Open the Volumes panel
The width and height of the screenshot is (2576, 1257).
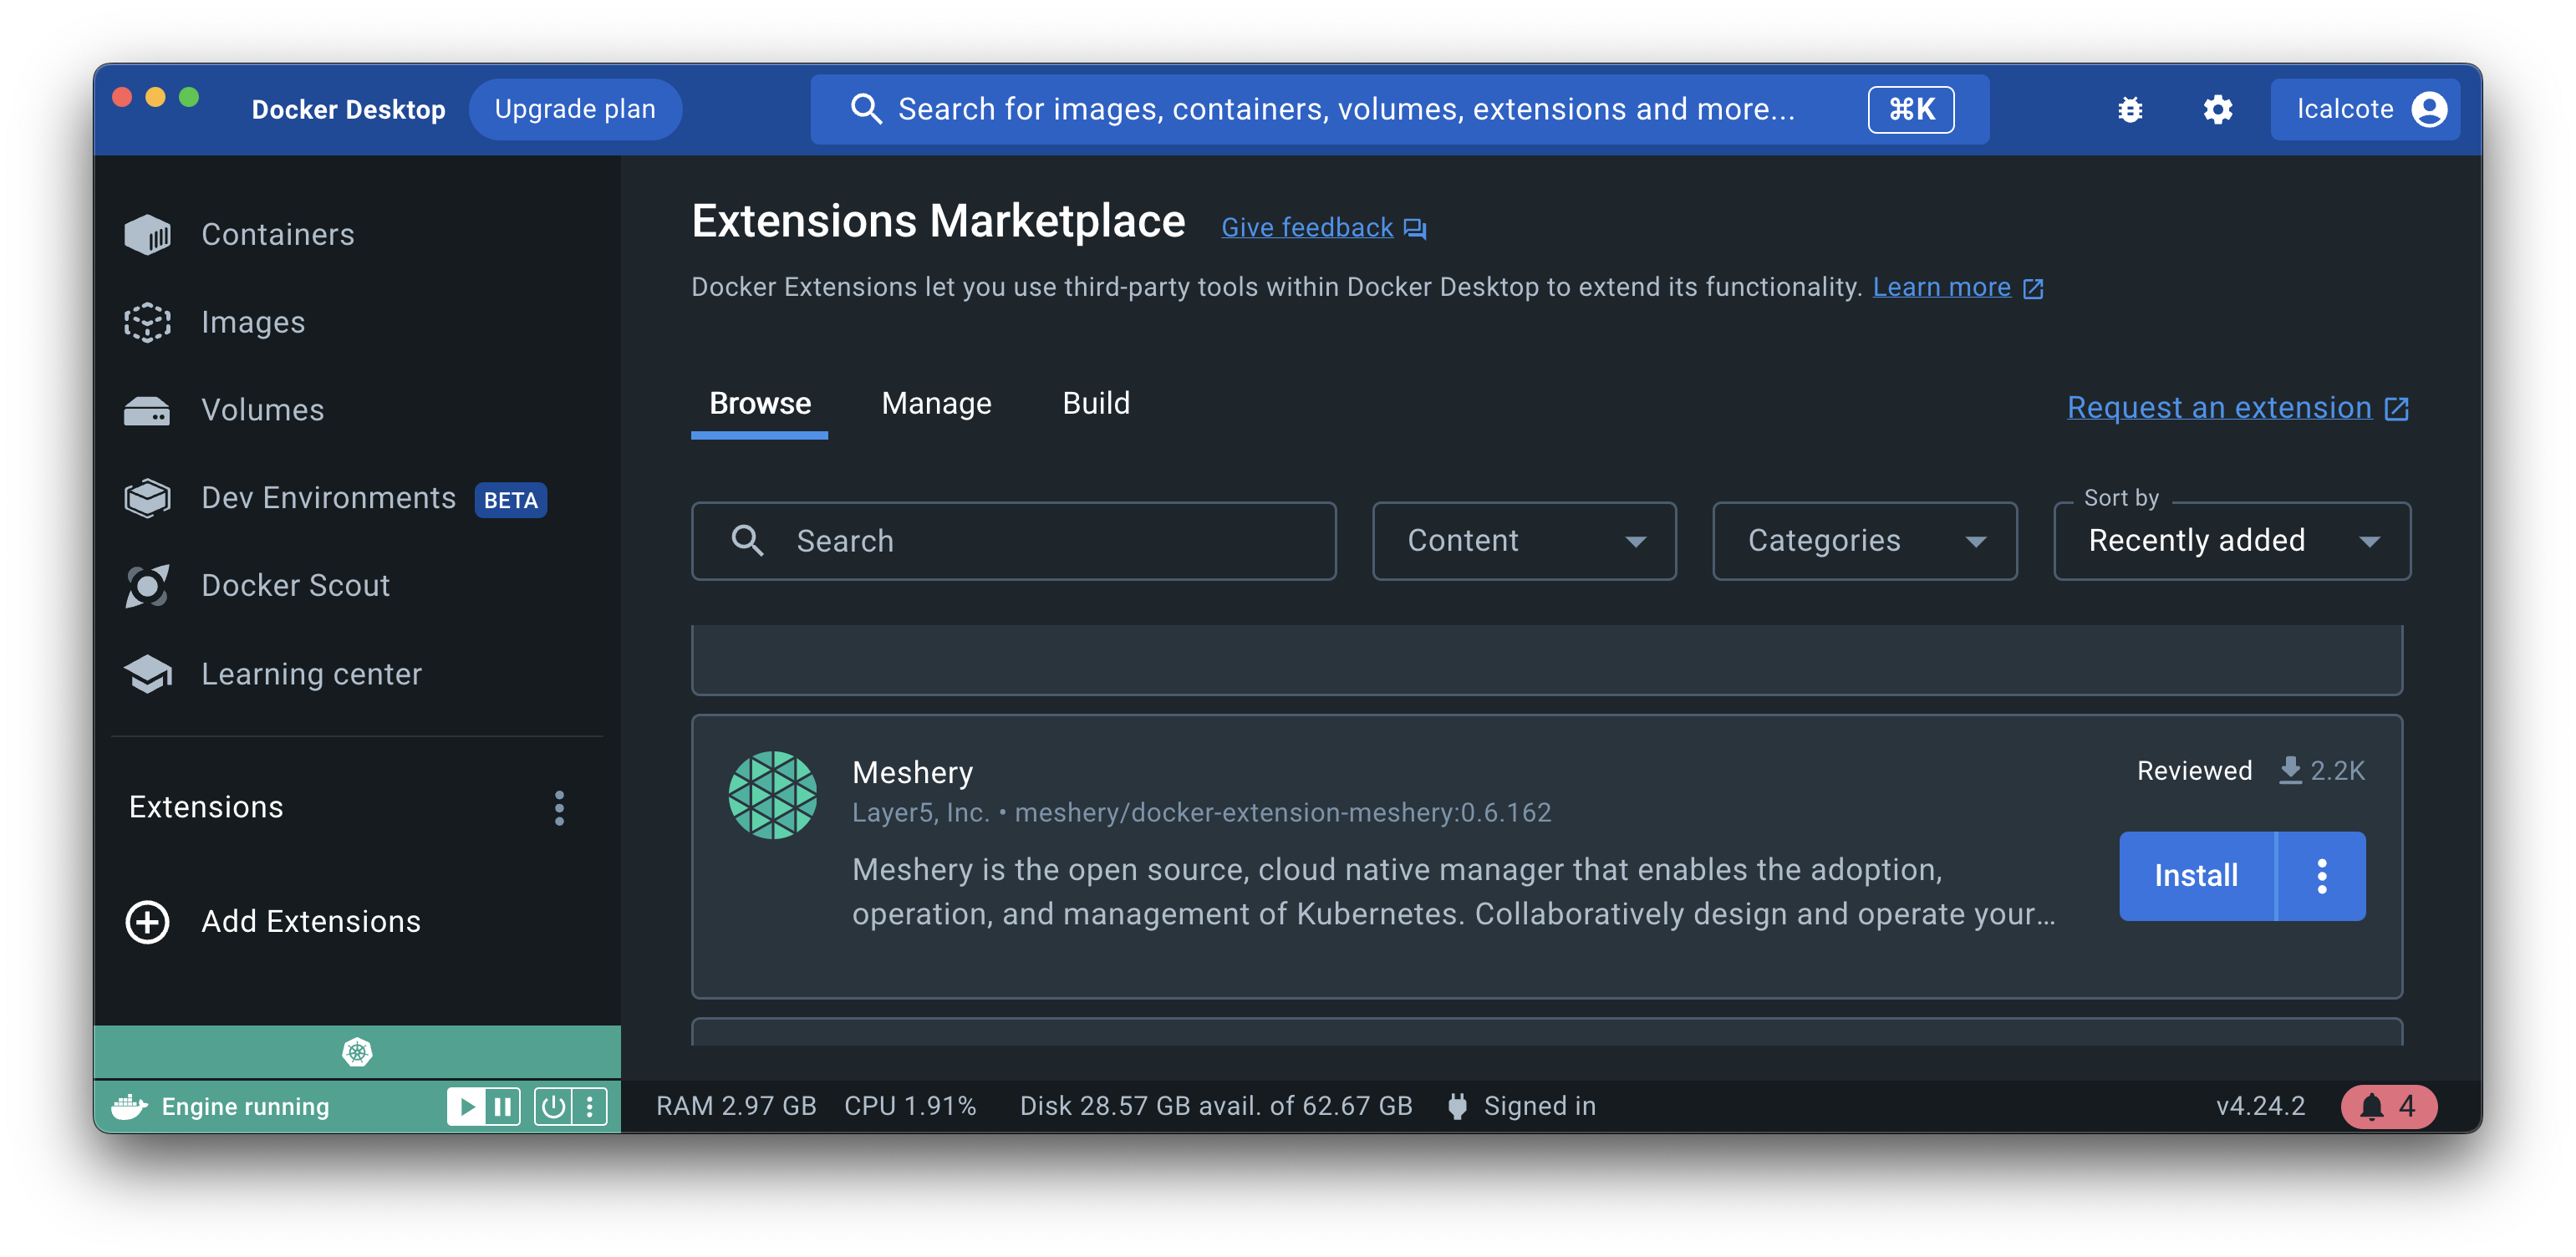tap(262, 409)
